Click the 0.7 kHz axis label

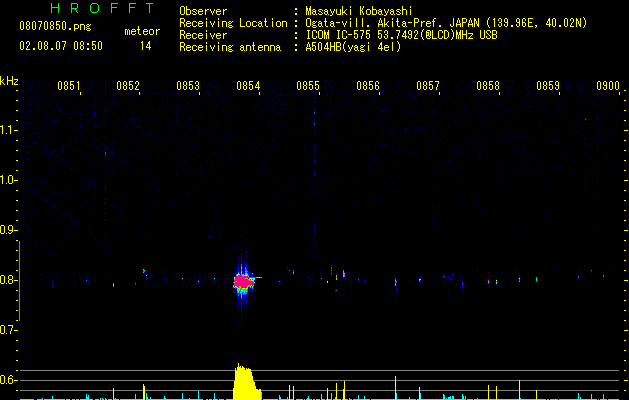point(9,330)
